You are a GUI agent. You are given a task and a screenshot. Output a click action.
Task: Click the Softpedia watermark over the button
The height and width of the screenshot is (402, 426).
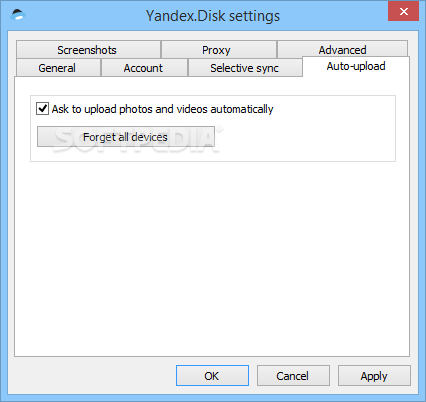pyautogui.click(x=137, y=139)
